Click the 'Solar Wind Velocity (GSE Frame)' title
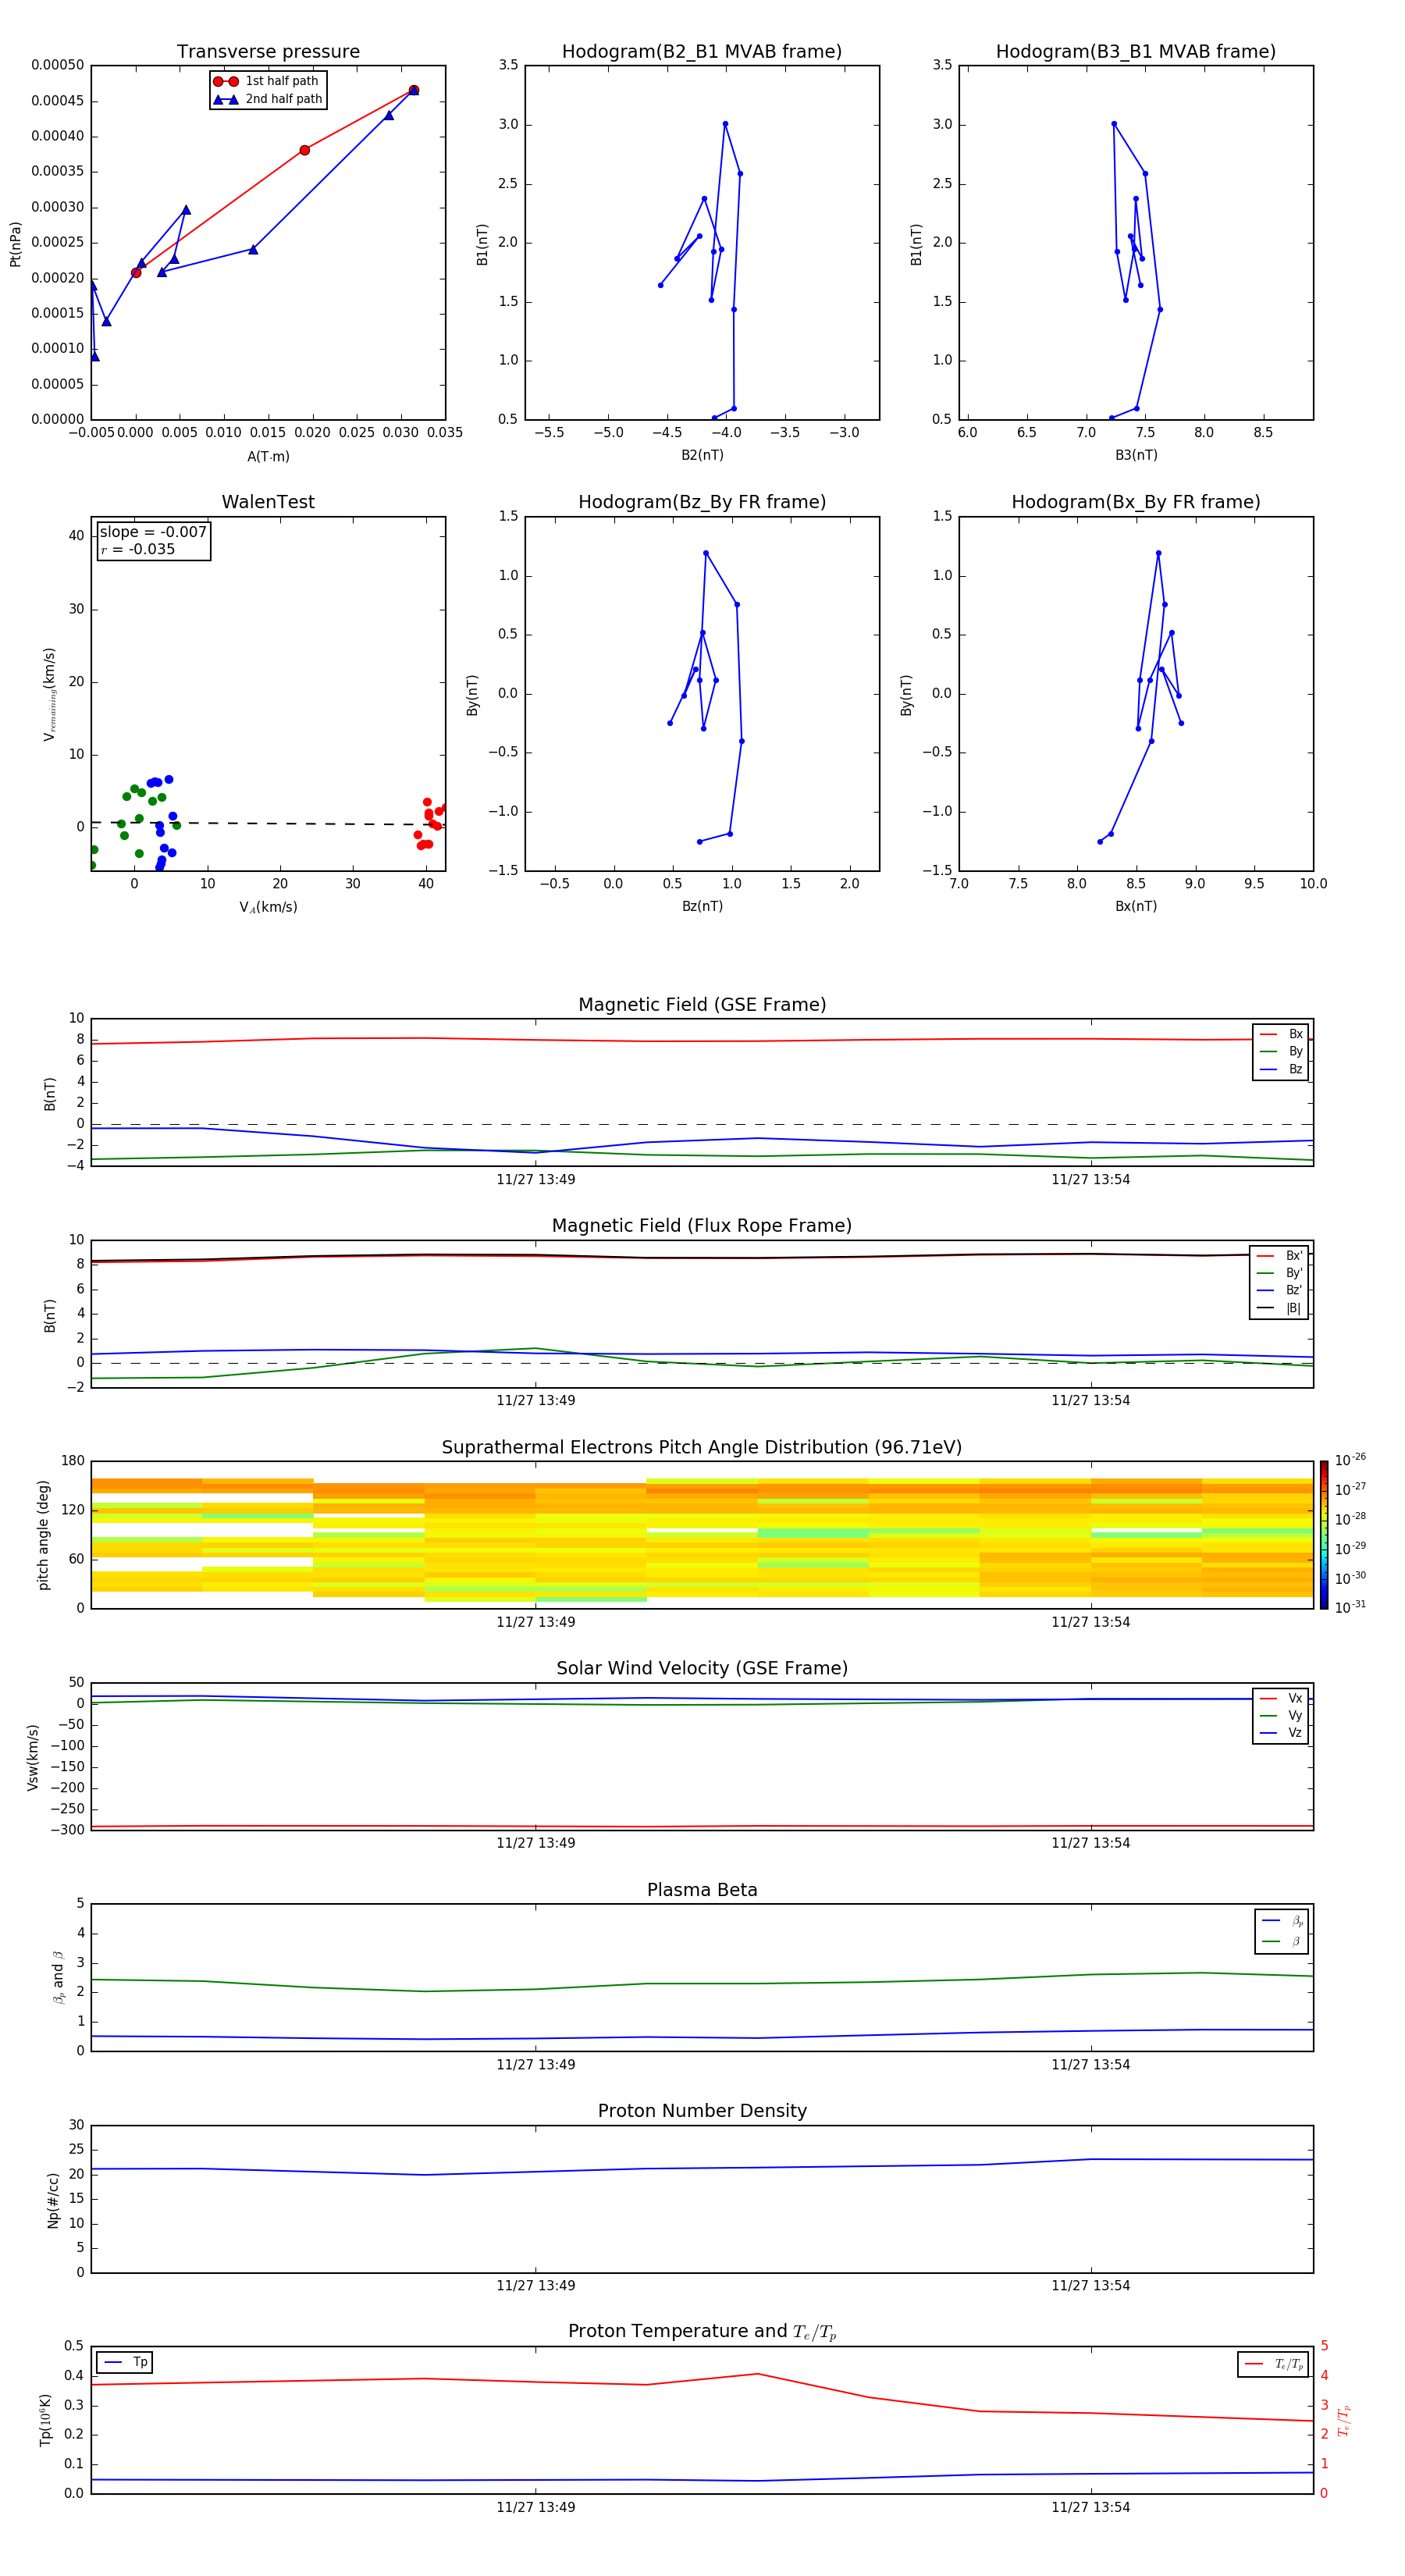The width and height of the screenshot is (1405, 2576). (x=702, y=1669)
